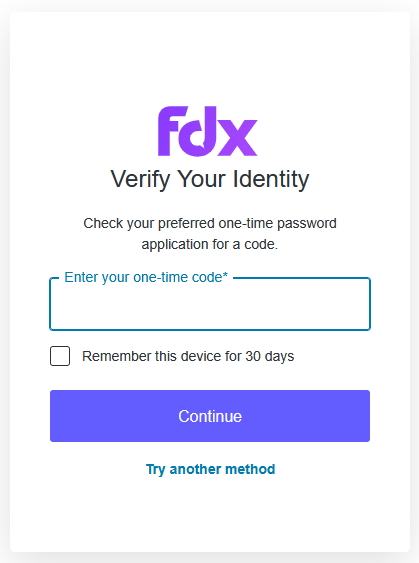The height and width of the screenshot is (563, 419).
Task: Click the 'Enter your one-time code' floating label
Action: [x=146, y=277]
